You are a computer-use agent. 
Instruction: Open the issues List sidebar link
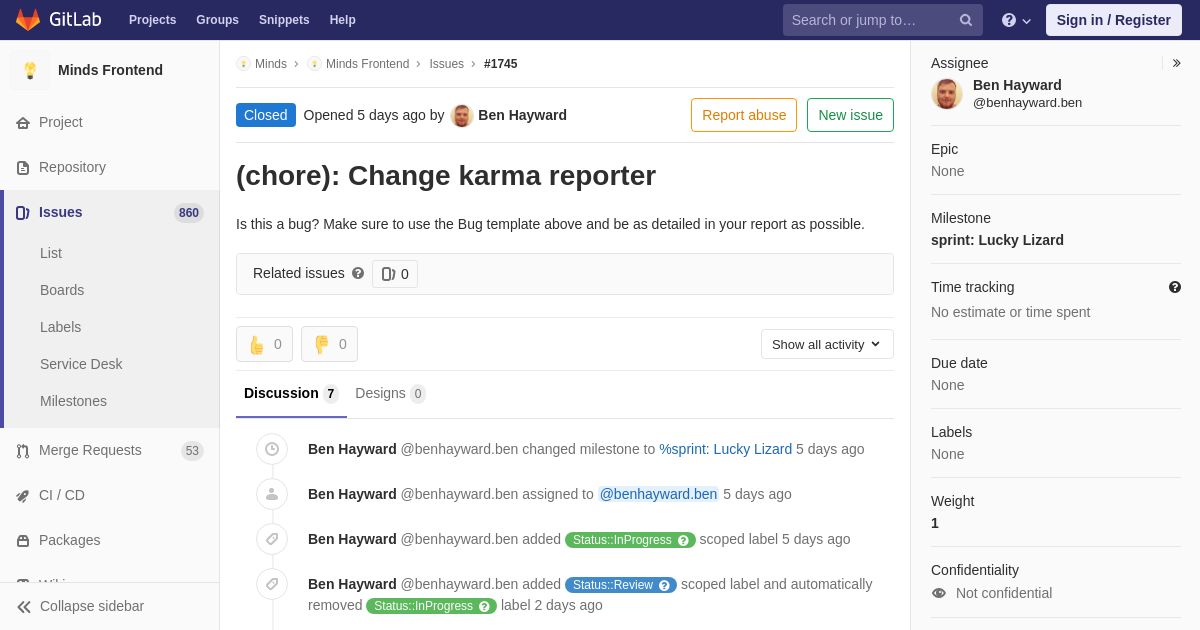click(x=51, y=253)
